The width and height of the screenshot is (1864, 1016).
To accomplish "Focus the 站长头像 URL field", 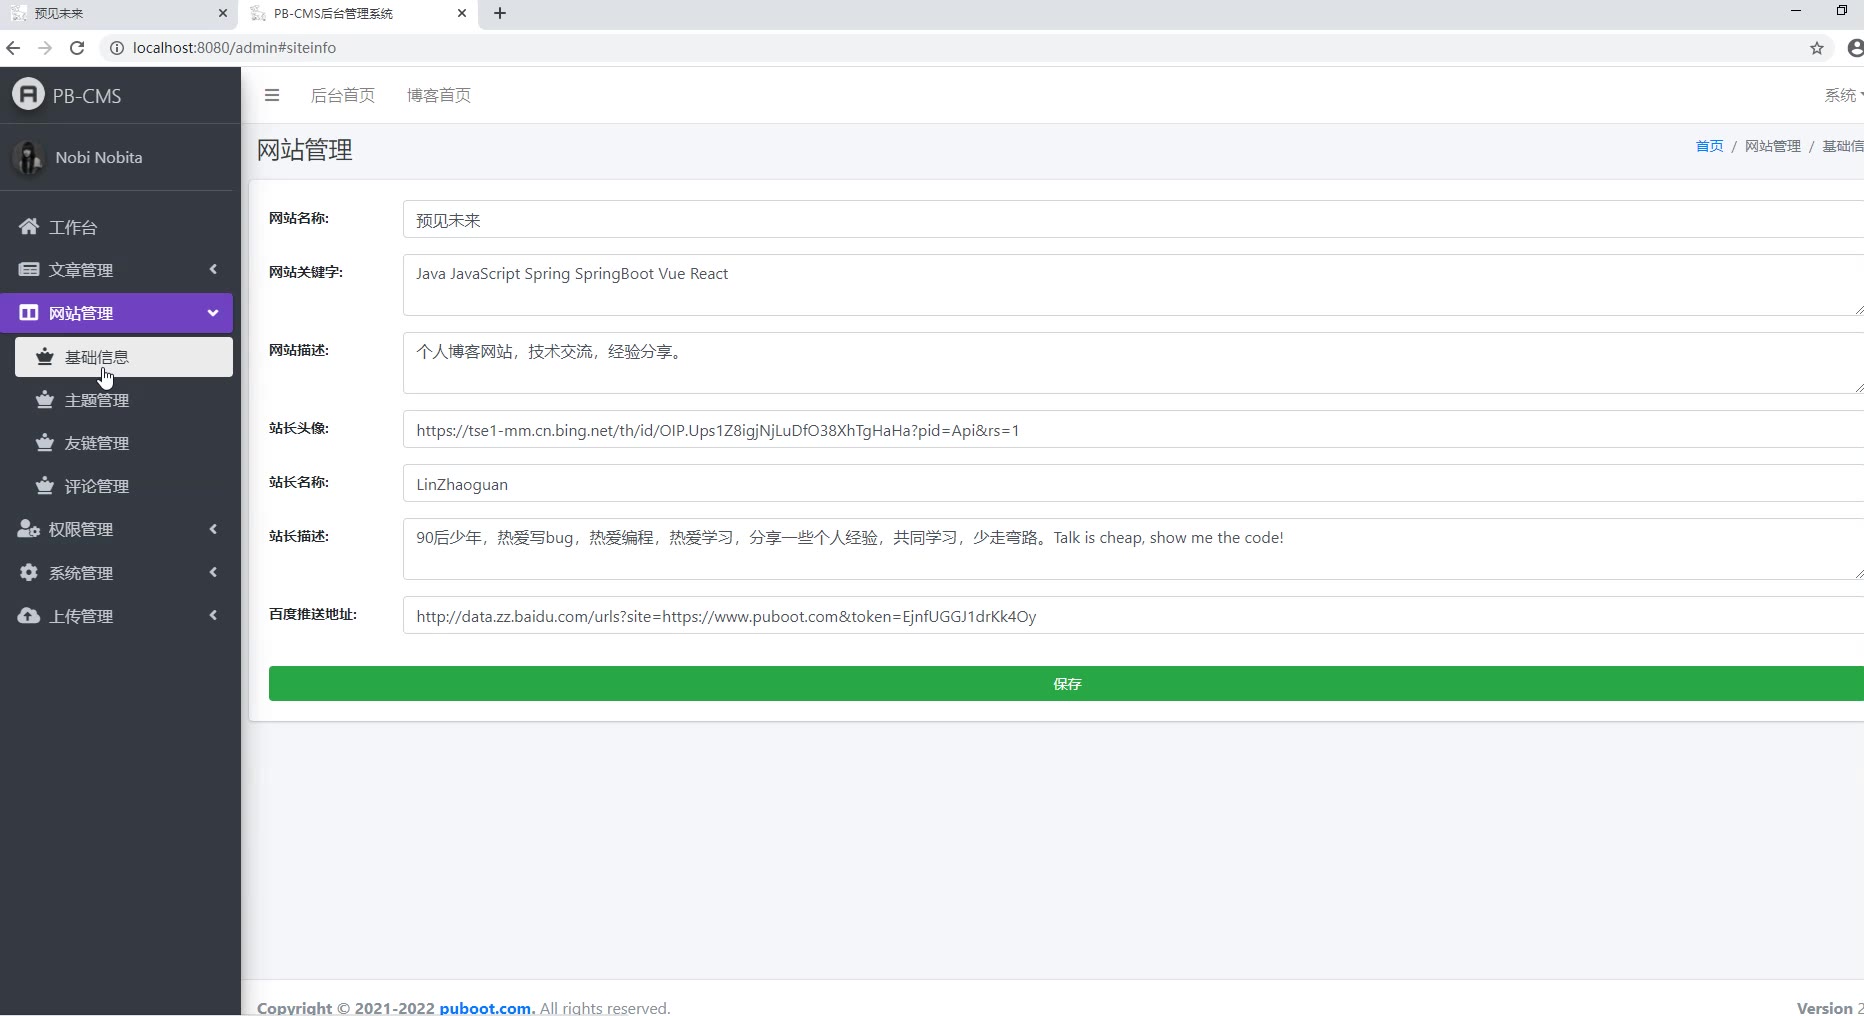I will (x=1133, y=429).
